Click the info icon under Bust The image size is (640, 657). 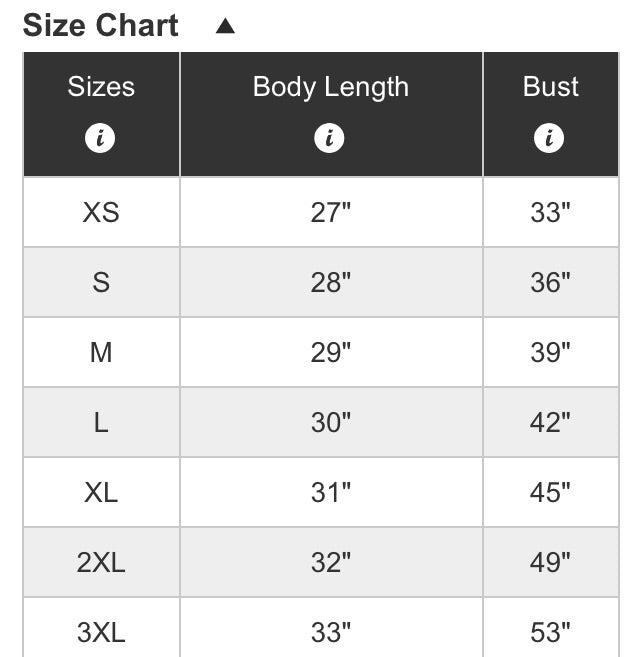click(x=549, y=138)
